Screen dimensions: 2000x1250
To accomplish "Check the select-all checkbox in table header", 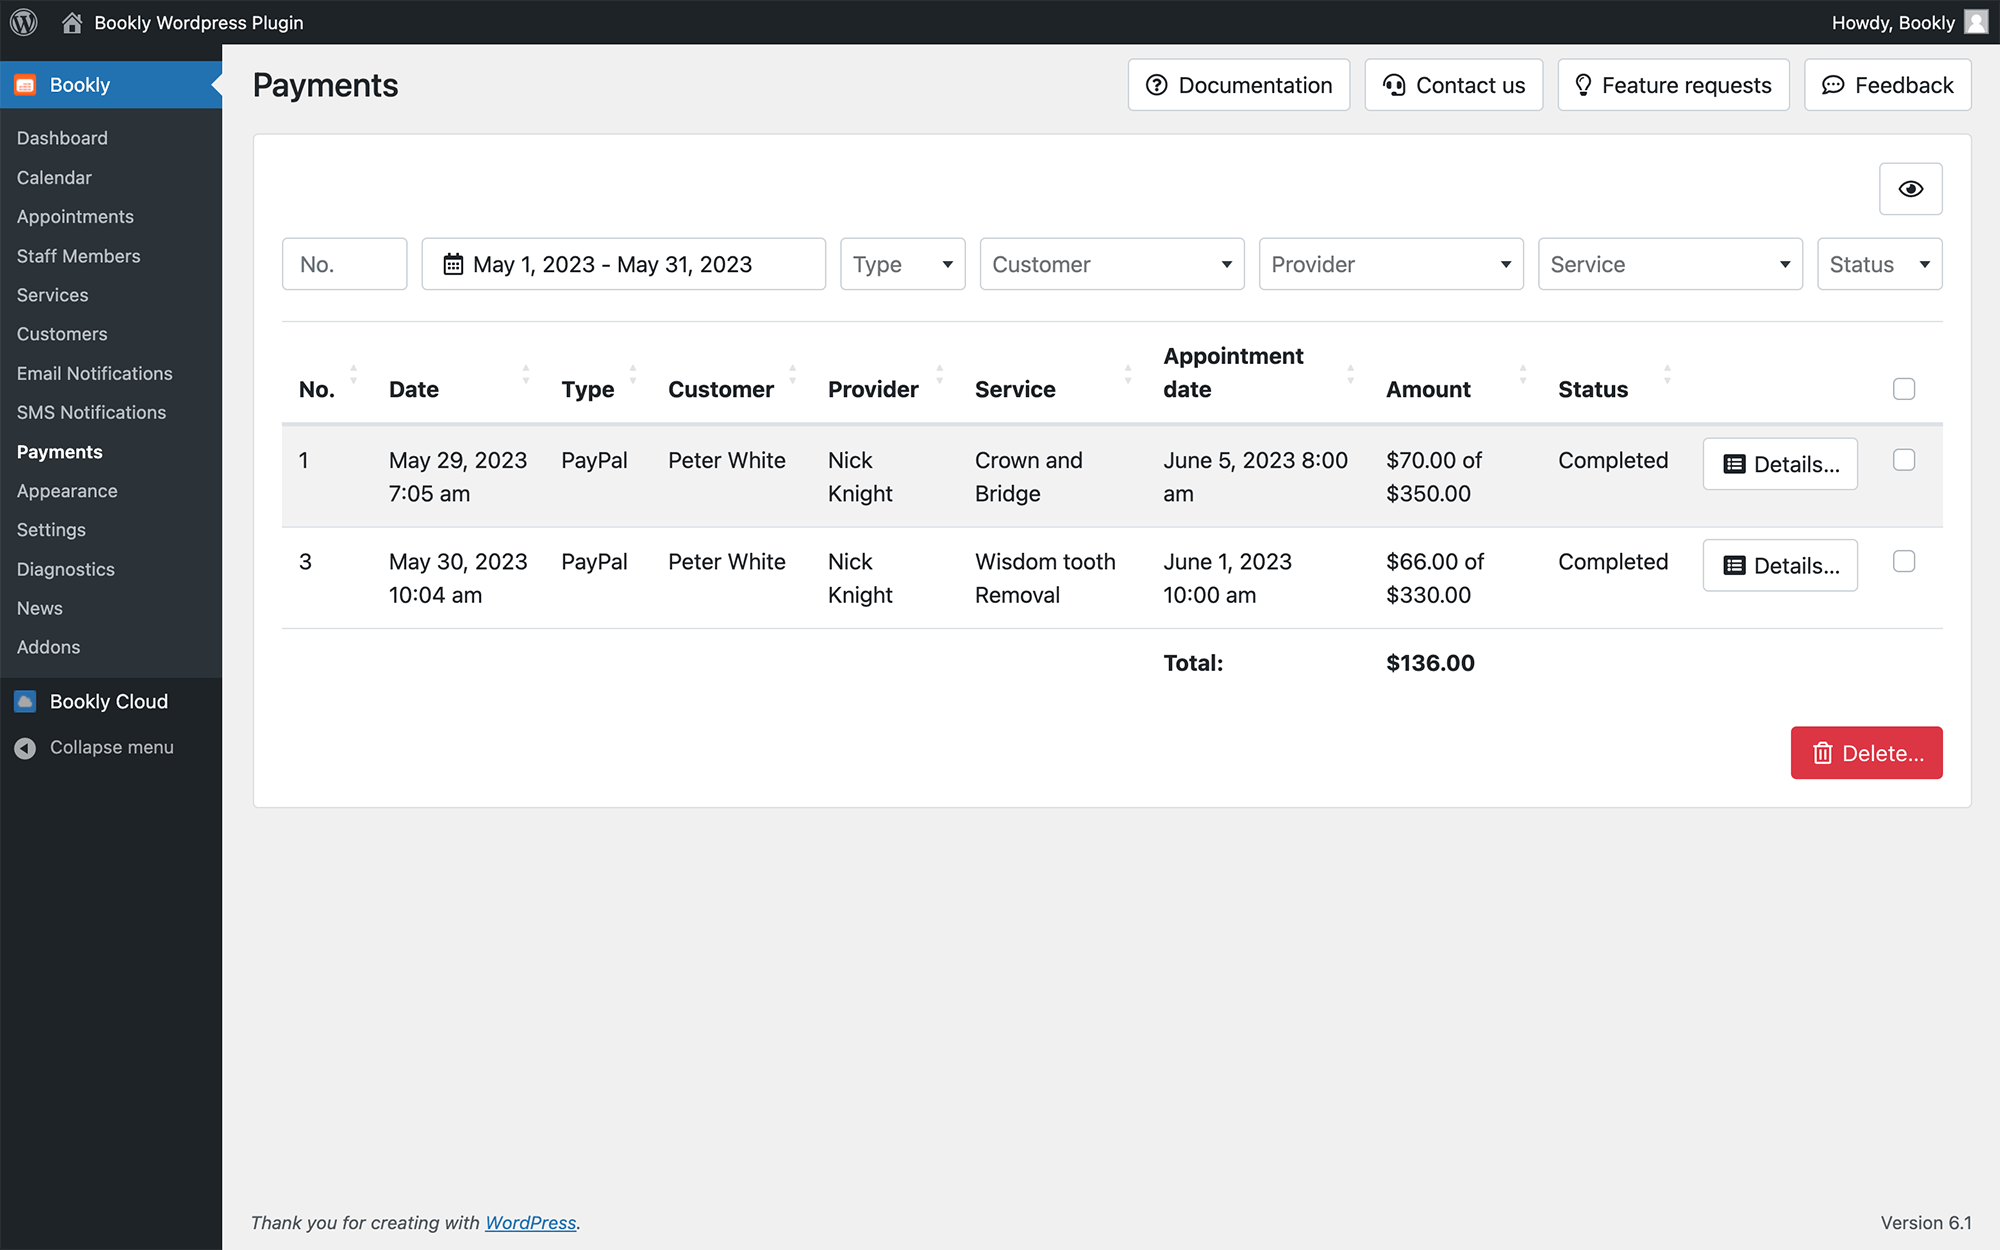I will pos(1904,389).
